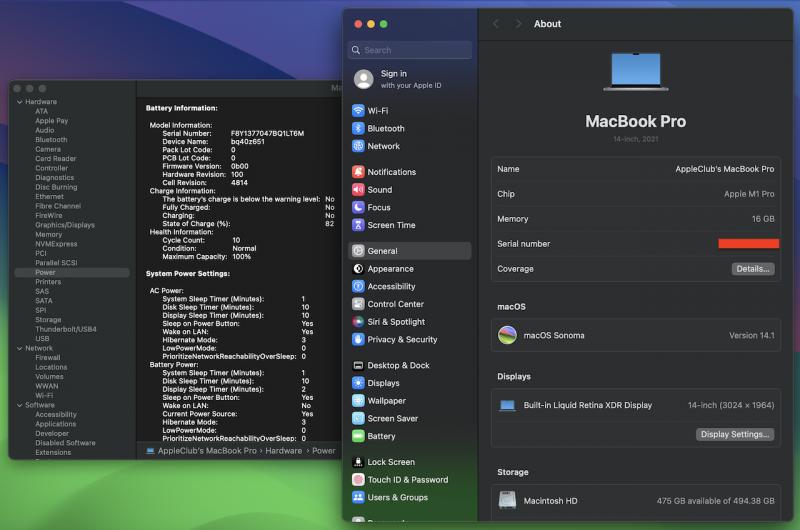Select Thunderbolt/USB4 in Hardware list
The height and width of the screenshot is (530, 800).
click(66, 329)
